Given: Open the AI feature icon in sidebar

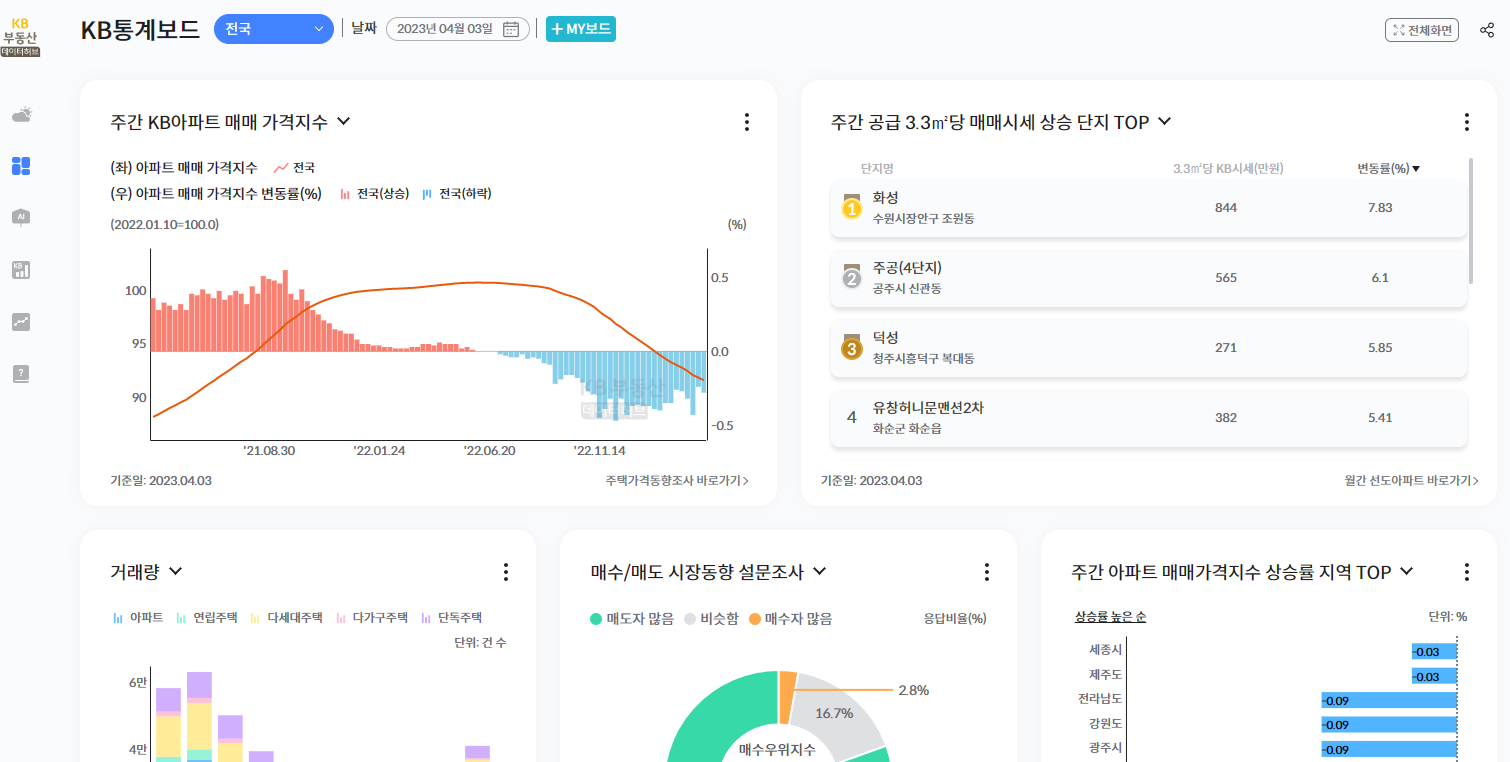Looking at the screenshot, I should pos(21,217).
